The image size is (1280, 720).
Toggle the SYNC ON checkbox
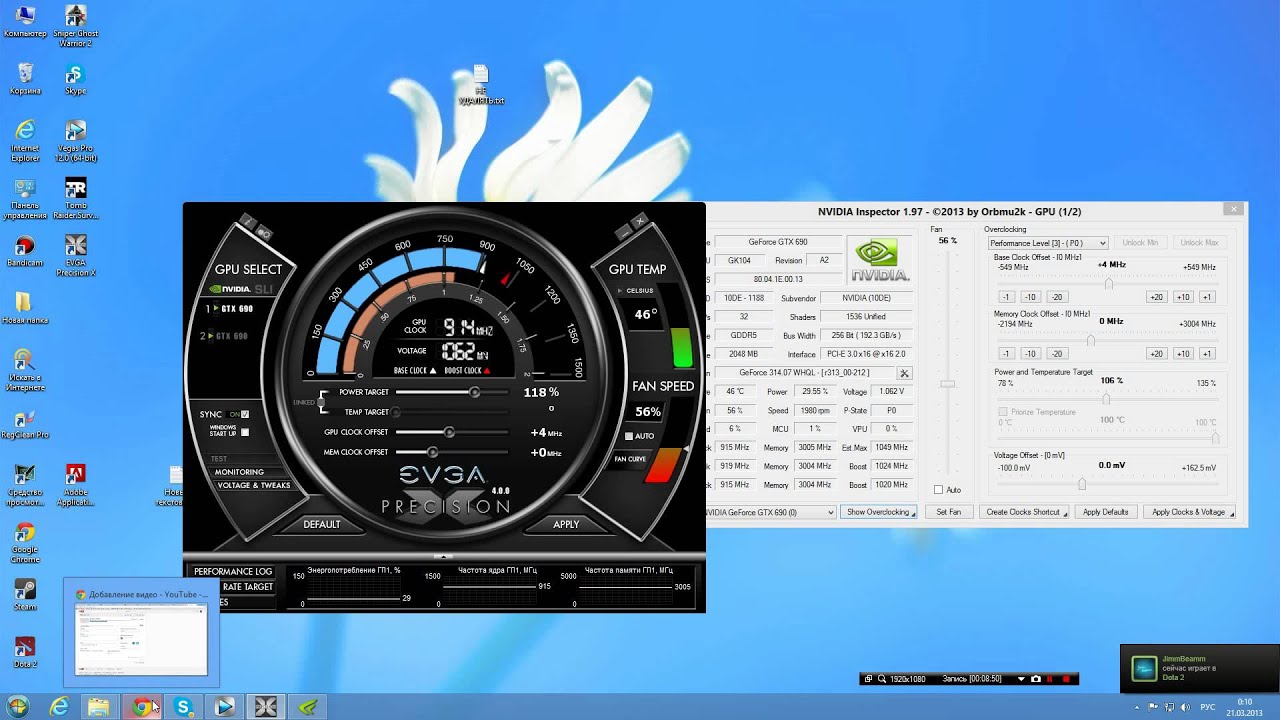(245, 414)
